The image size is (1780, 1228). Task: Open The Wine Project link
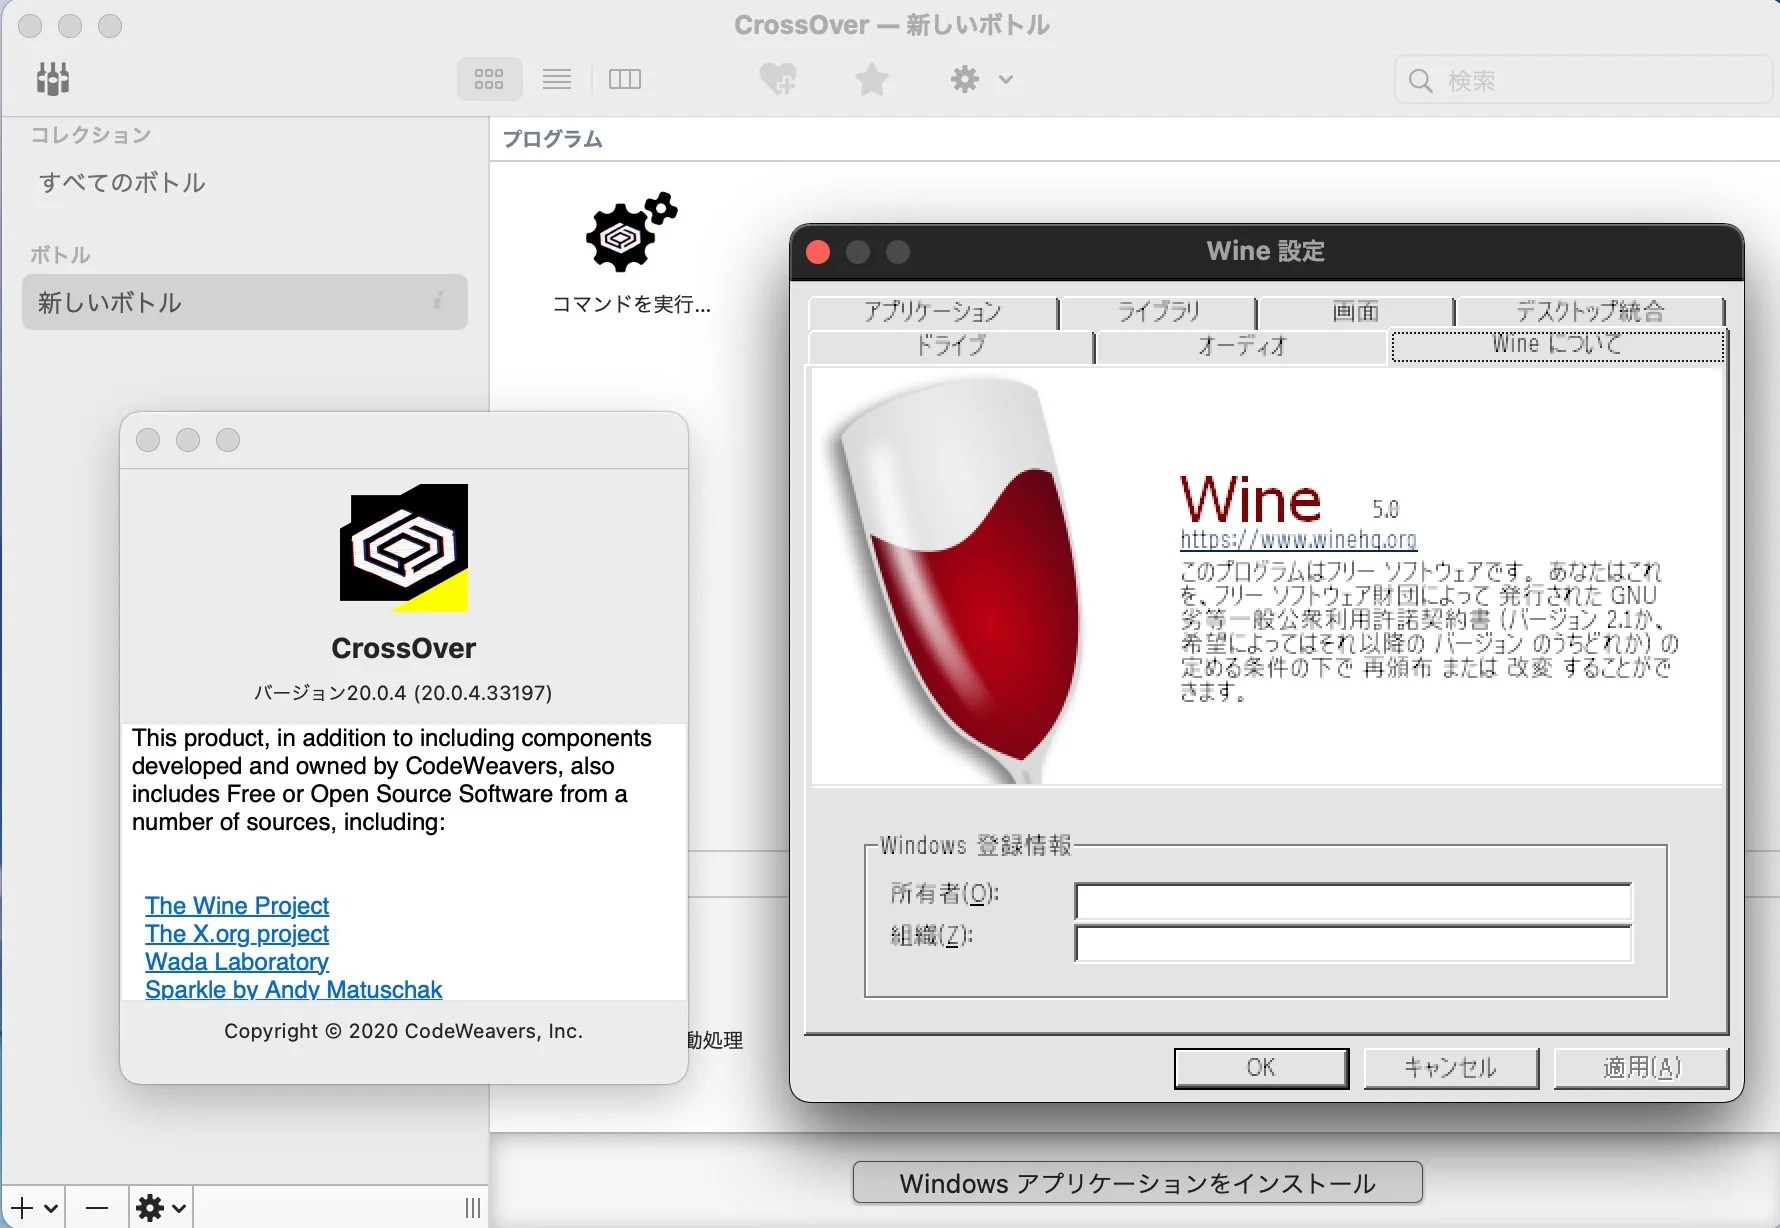pyautogui.click(x=237, y=905)
